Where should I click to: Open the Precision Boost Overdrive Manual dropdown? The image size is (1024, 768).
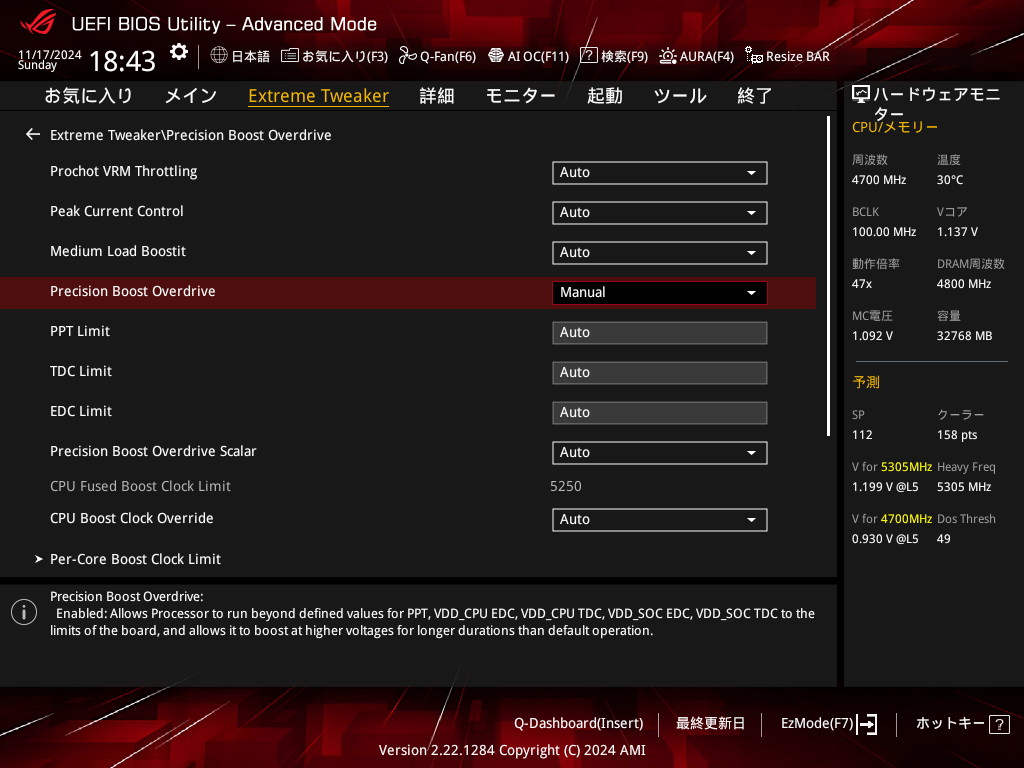pyautogui.click(x=660, y=293)
